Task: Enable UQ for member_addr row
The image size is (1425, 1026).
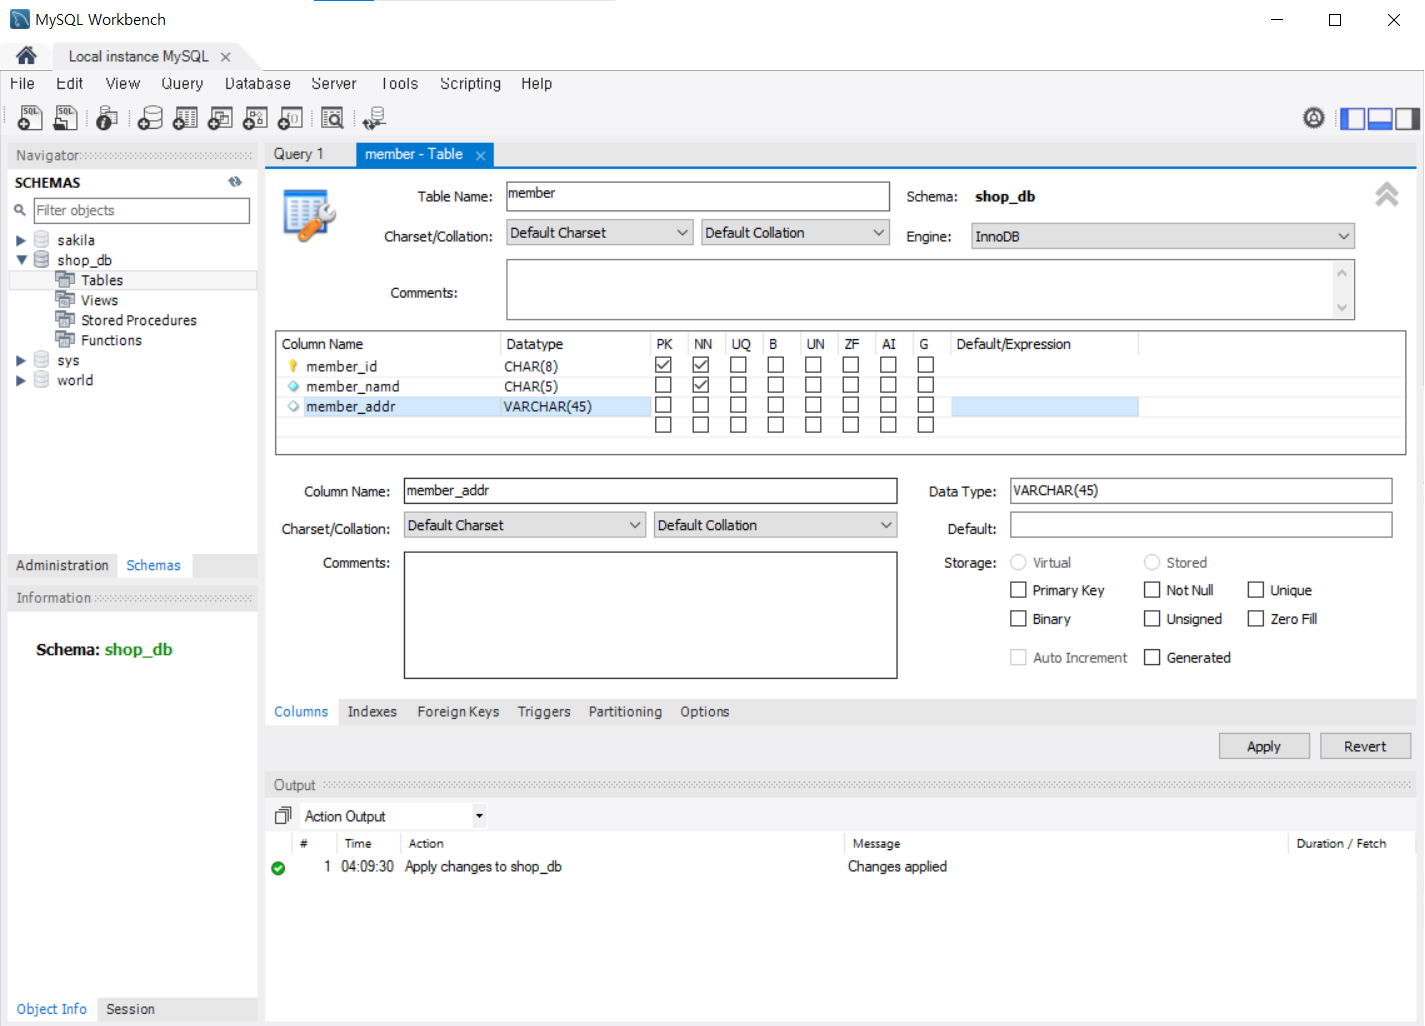Action: (x=738, y=405)
